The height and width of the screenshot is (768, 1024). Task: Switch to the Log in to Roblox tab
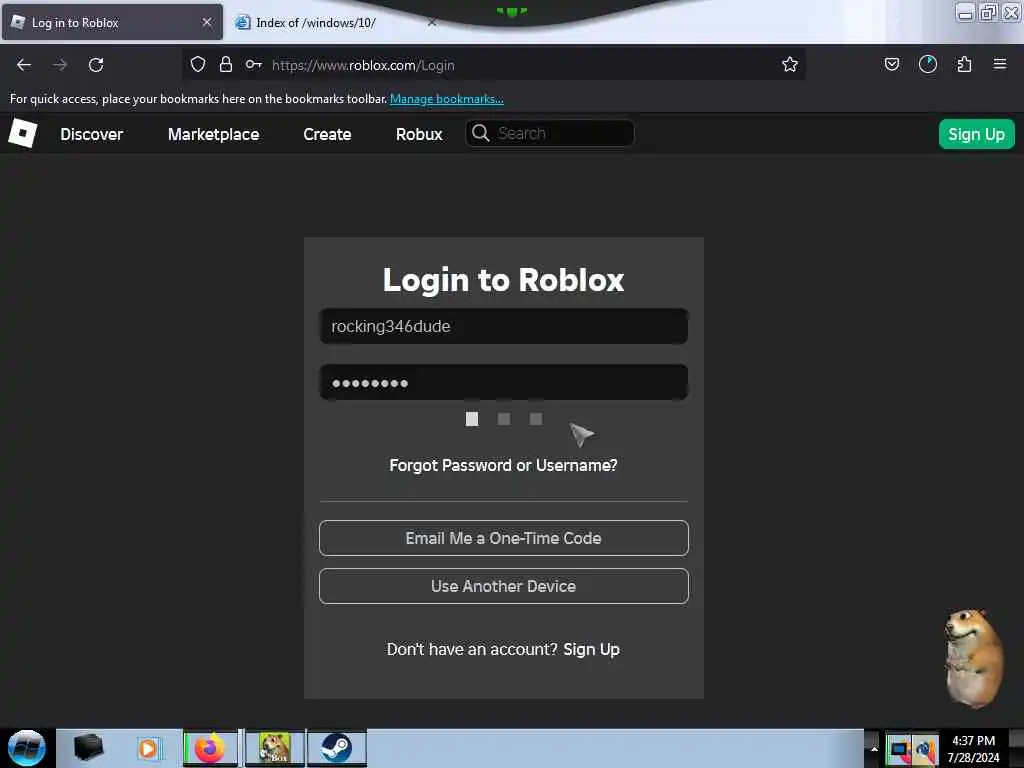[112, 22]
